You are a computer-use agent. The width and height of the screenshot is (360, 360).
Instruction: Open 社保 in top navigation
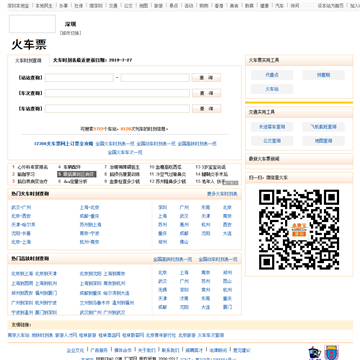coord(79,6)
